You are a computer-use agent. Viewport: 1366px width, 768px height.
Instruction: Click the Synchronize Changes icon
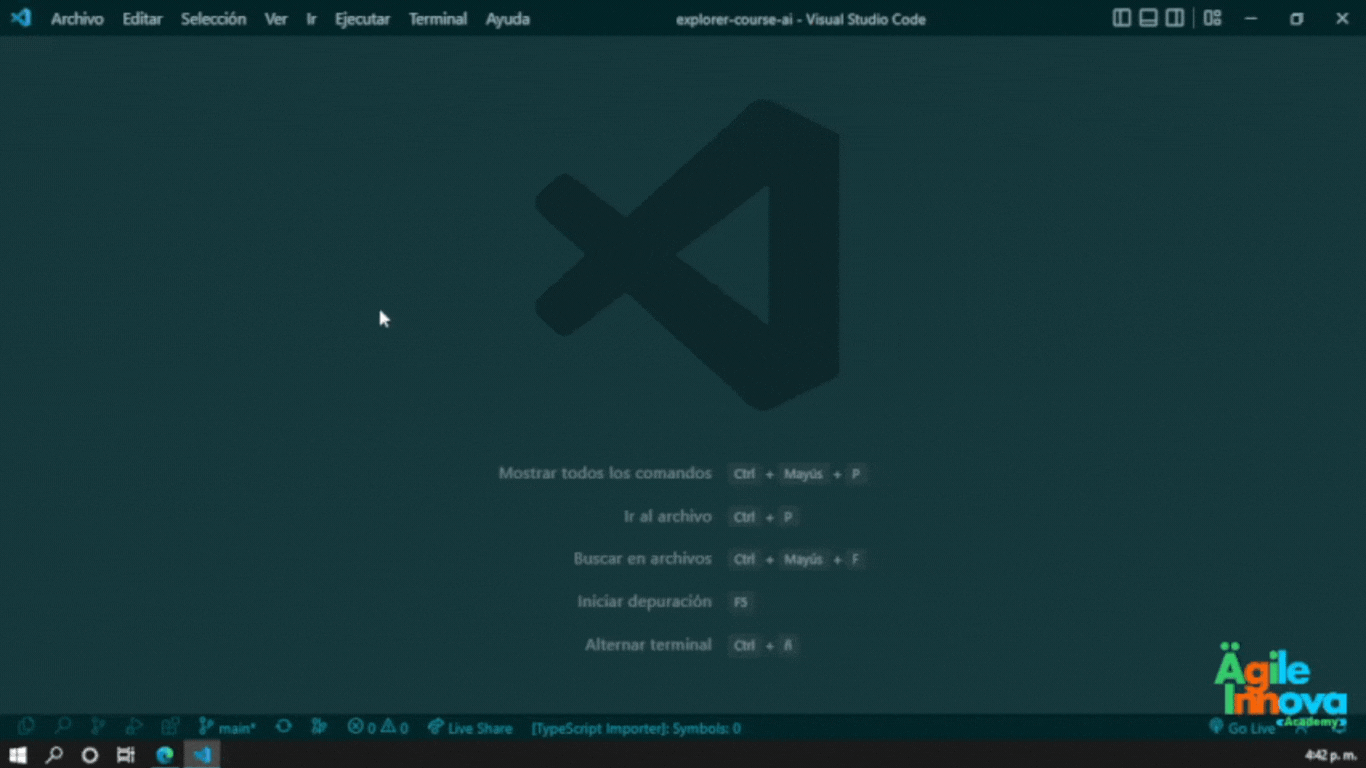[284, 727]
